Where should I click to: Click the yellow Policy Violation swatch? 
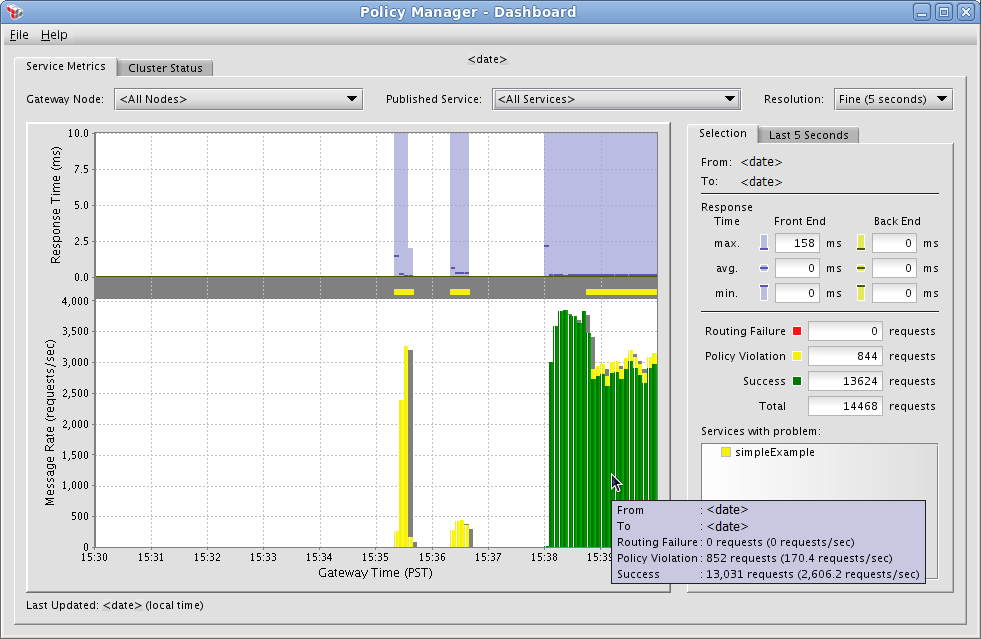click(797, 356)
